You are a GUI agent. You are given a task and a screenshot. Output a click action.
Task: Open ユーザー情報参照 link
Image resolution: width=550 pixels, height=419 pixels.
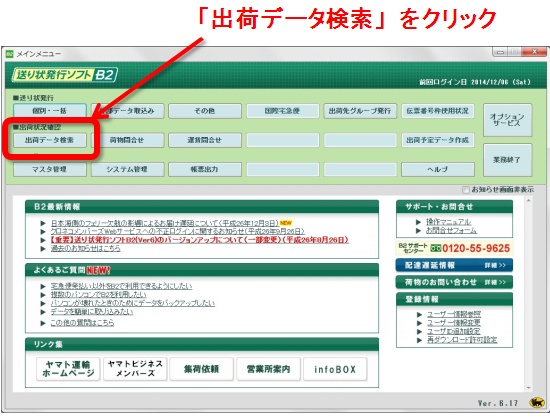(x=454, y=314)
